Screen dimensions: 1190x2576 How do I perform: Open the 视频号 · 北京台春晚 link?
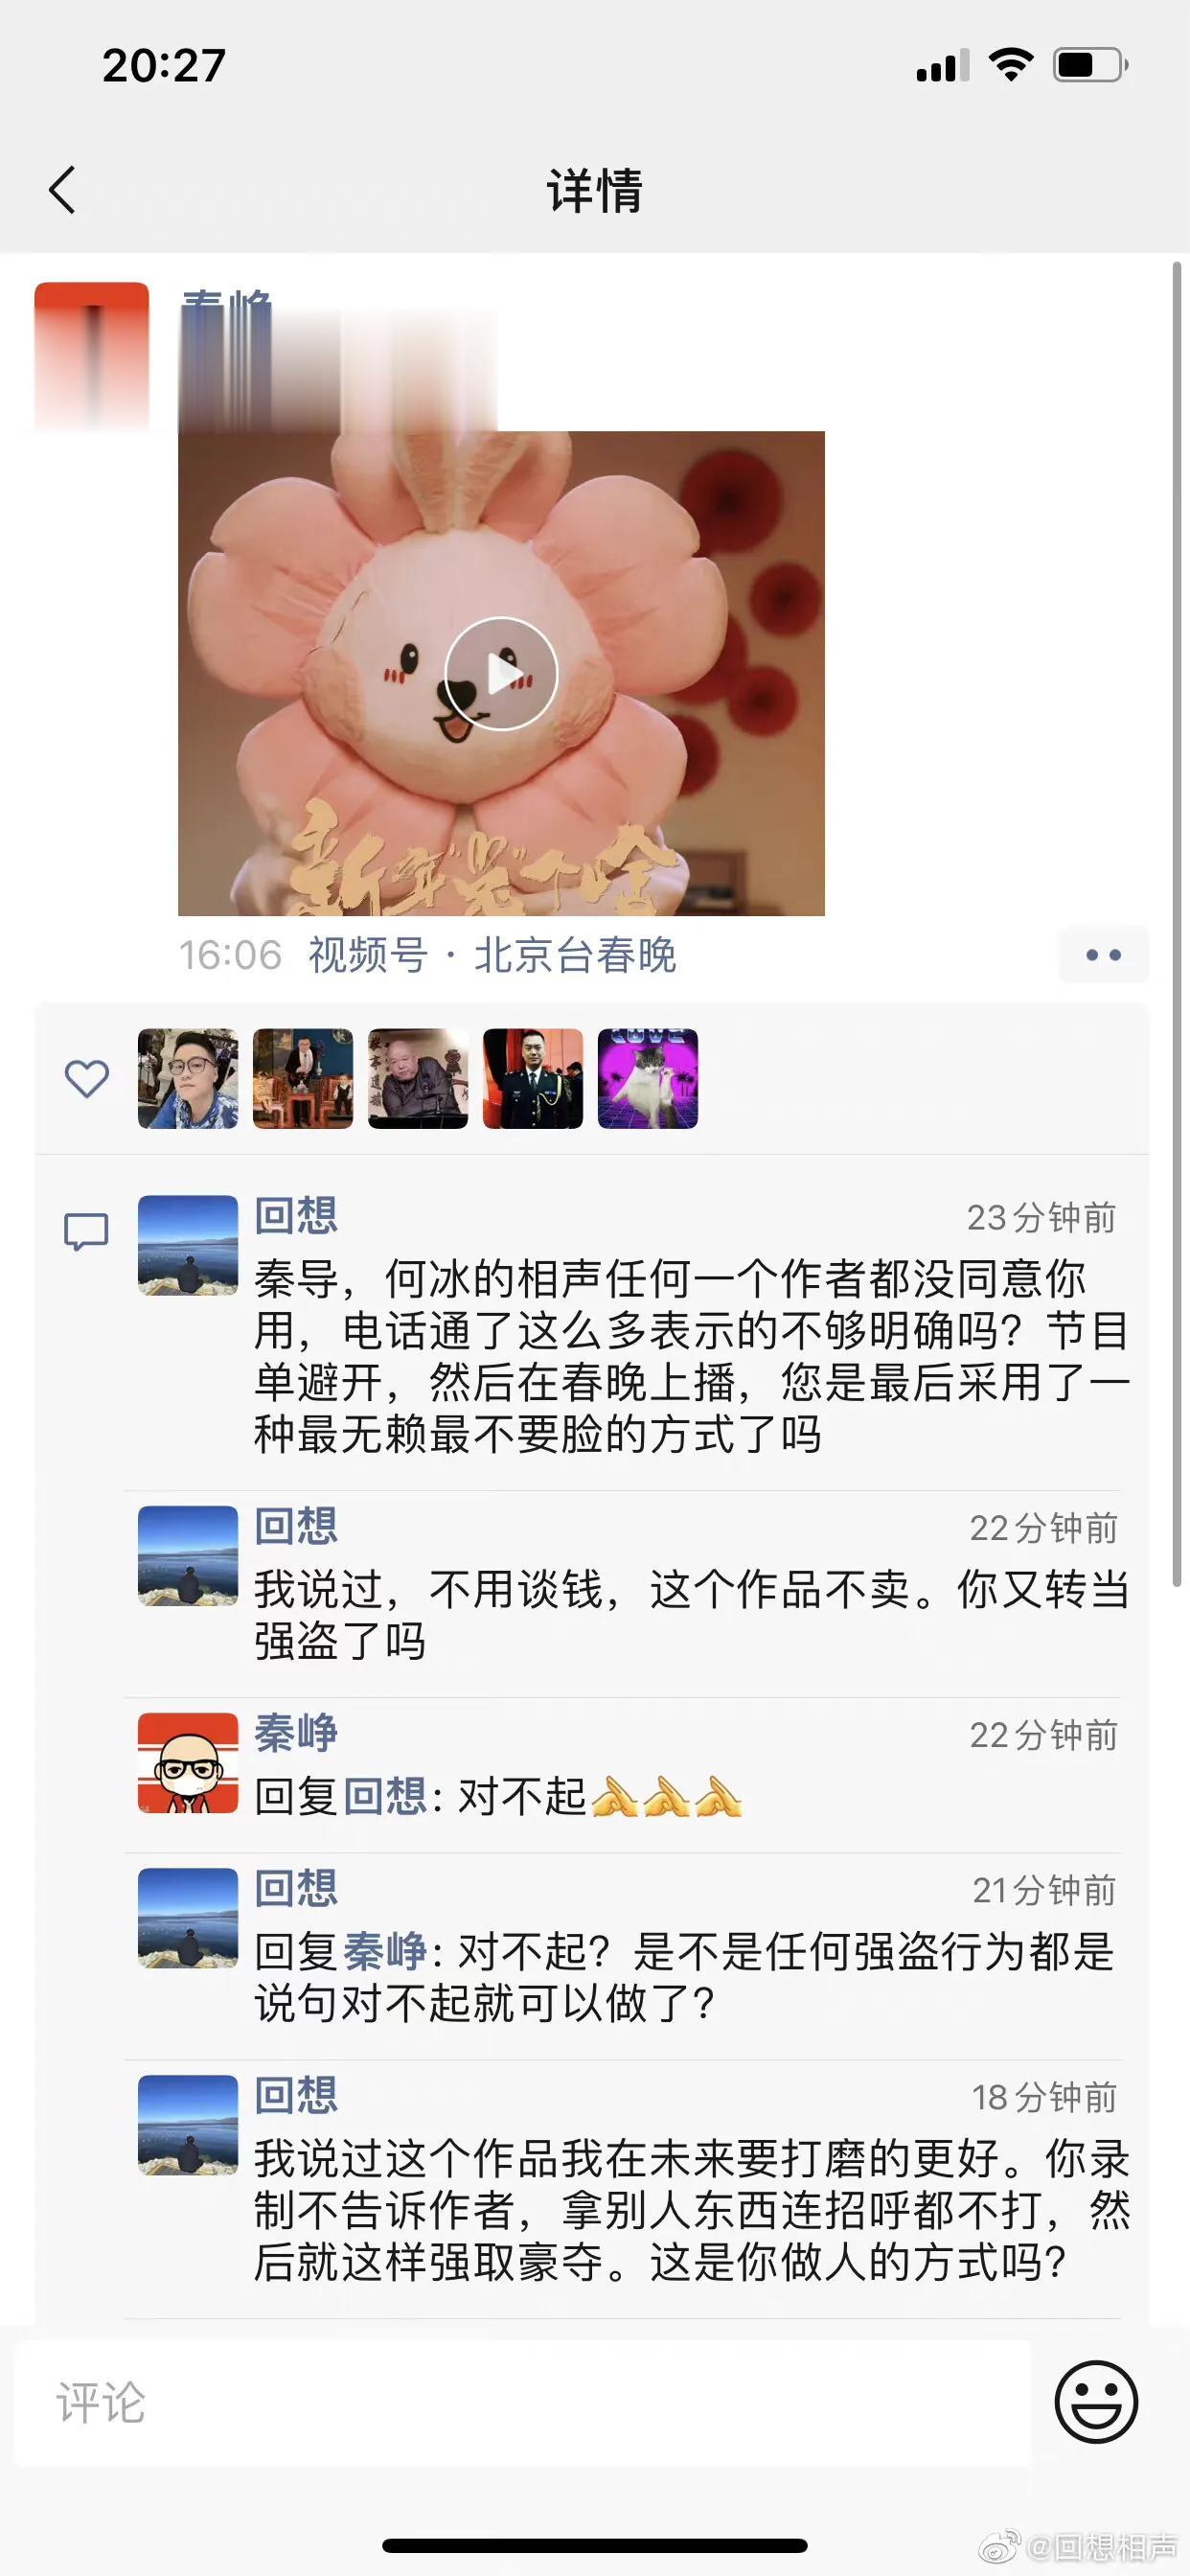(492, 955)
